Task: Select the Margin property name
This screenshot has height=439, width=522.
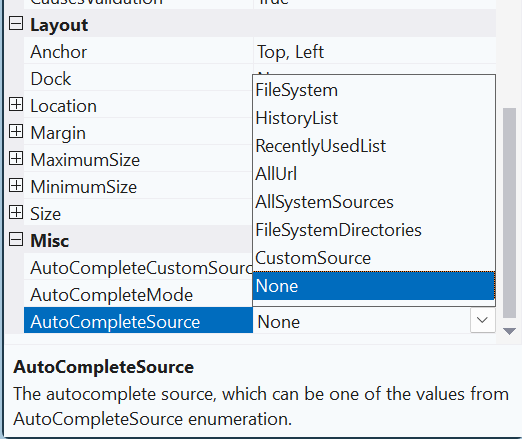Action: [58, 133]
